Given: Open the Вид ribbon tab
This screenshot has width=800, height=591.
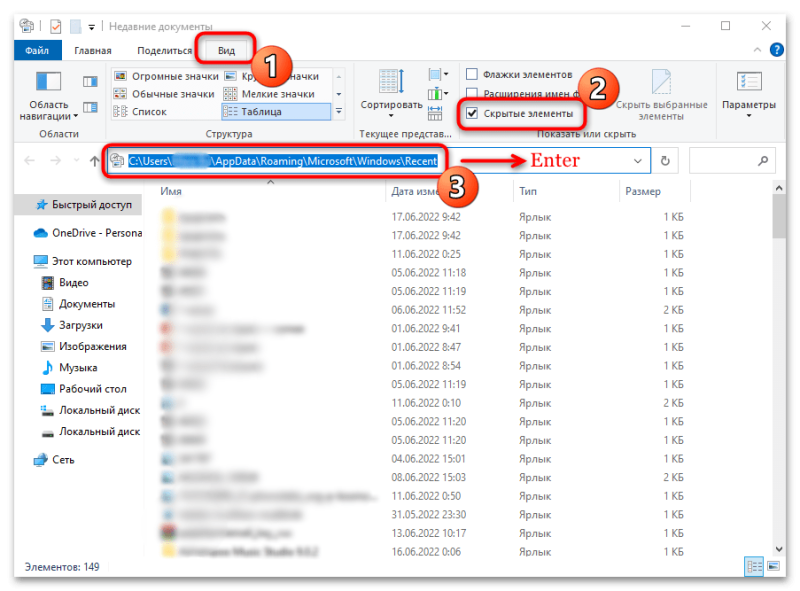Looking at the screenshot, I should [x=226, y=51].
